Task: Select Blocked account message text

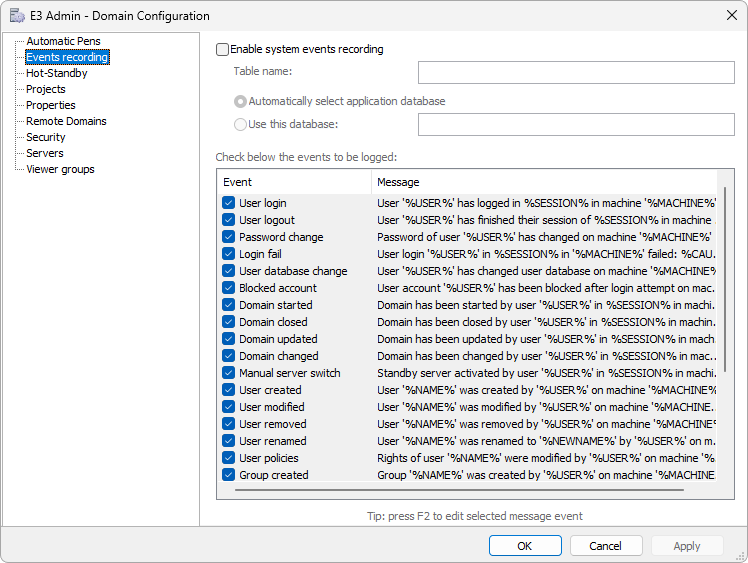Action: [546, 288]
